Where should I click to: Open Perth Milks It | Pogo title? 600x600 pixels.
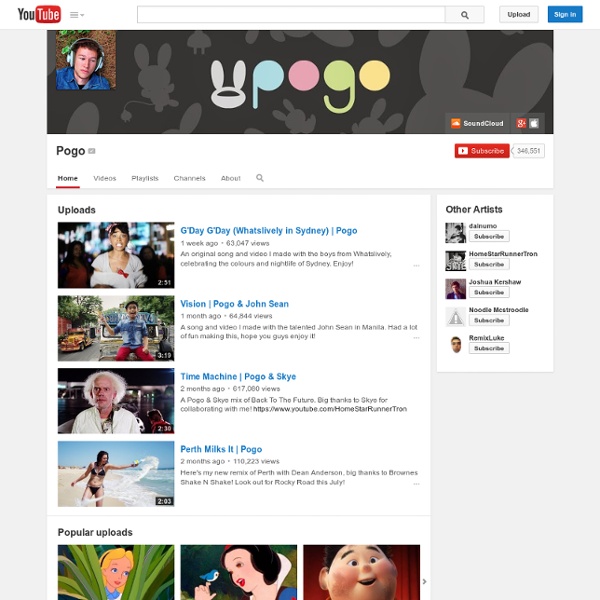pyautogui.click(x=221, y=449)
